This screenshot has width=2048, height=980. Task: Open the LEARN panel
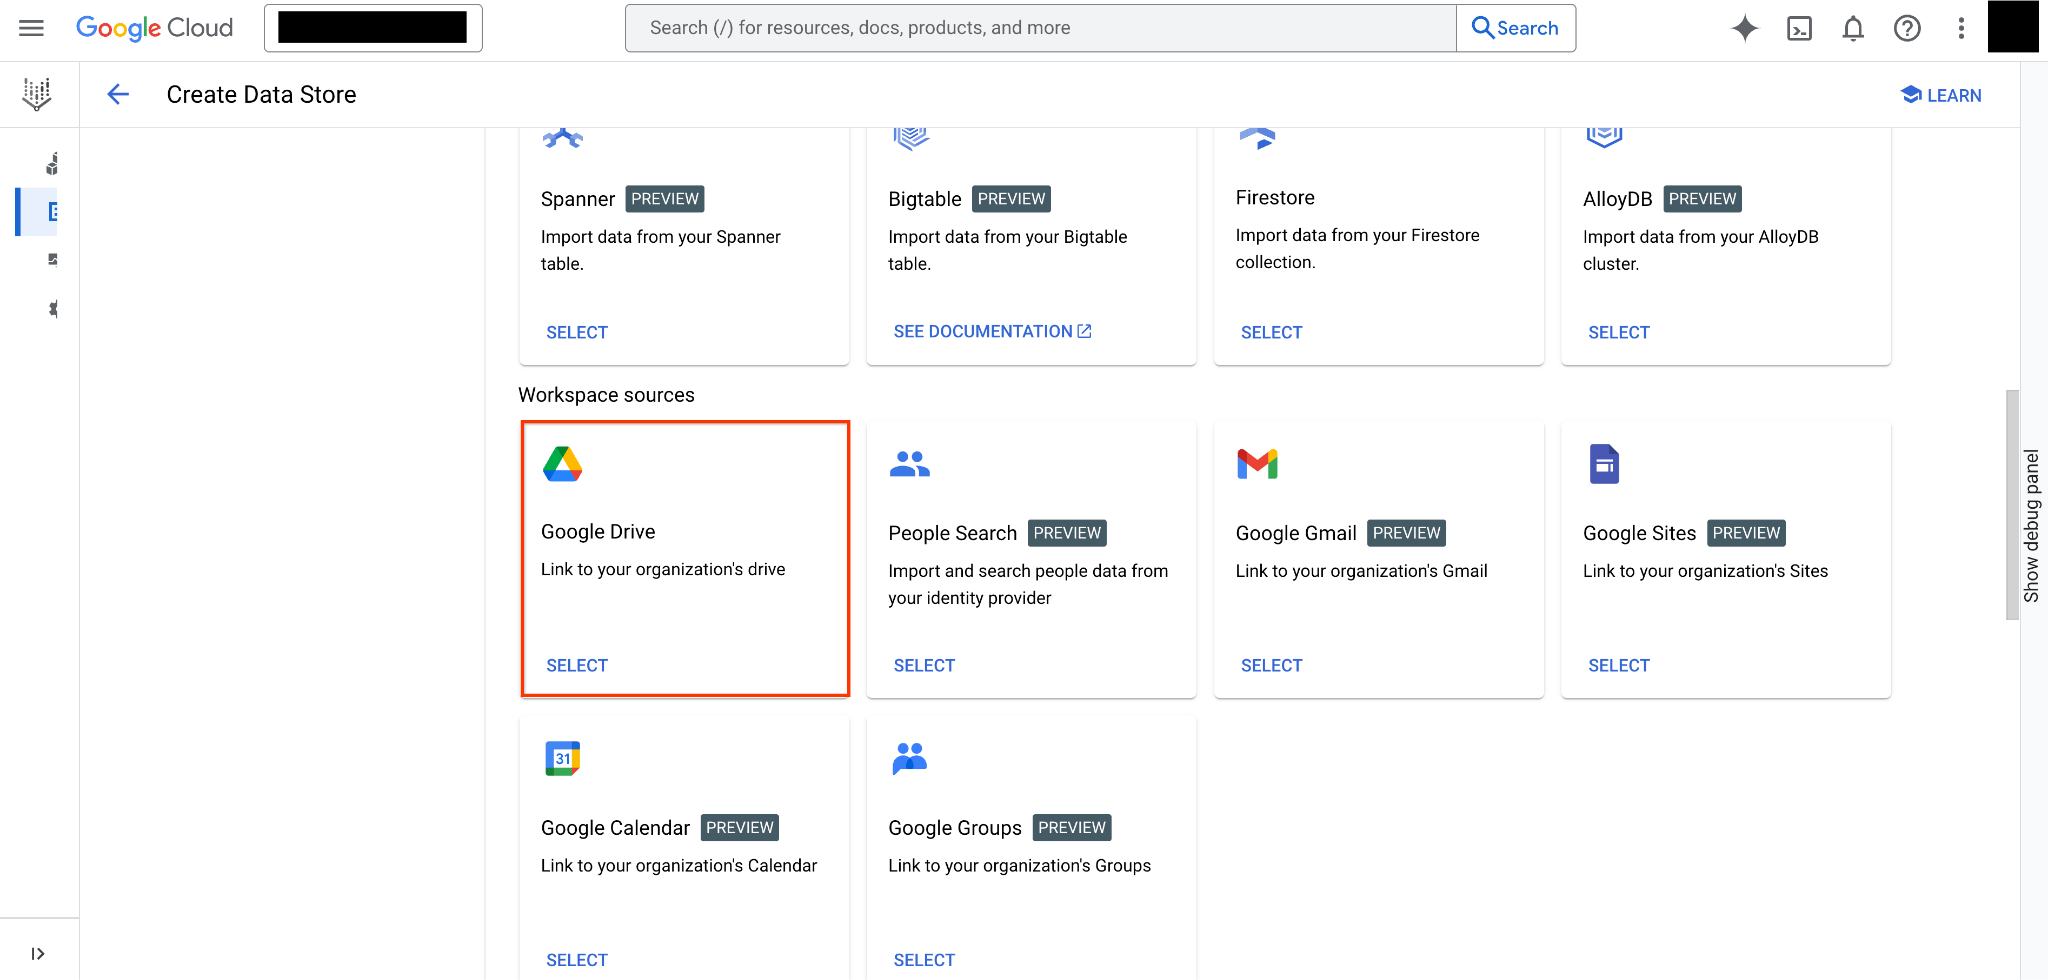(1941, 95)
